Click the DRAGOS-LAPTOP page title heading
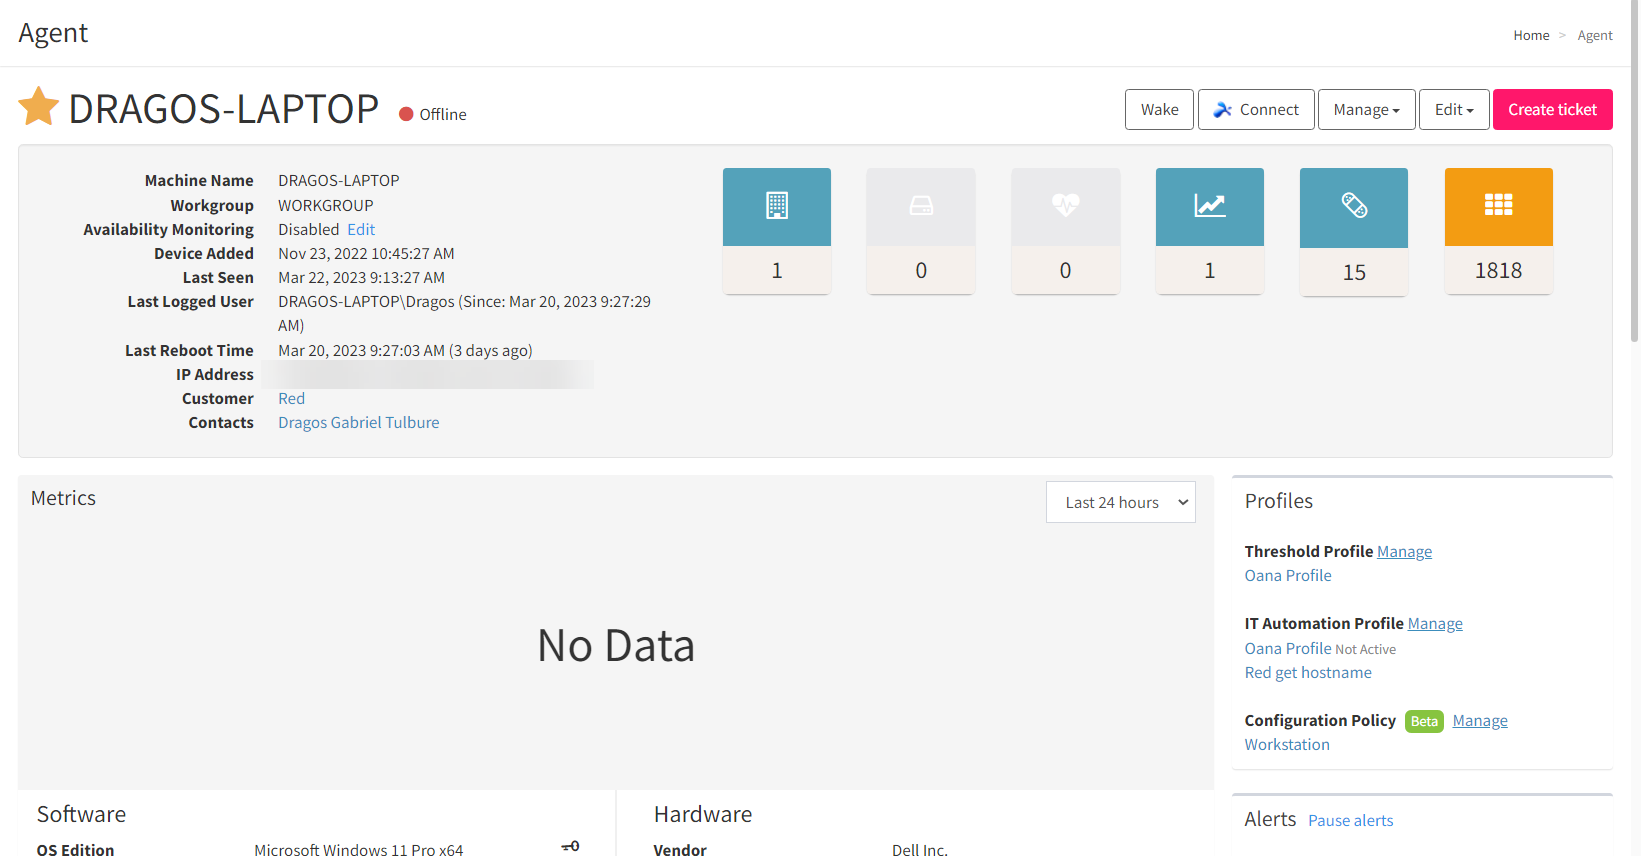1641x856 pixels. pyautogui.click(x=224, y=108)
